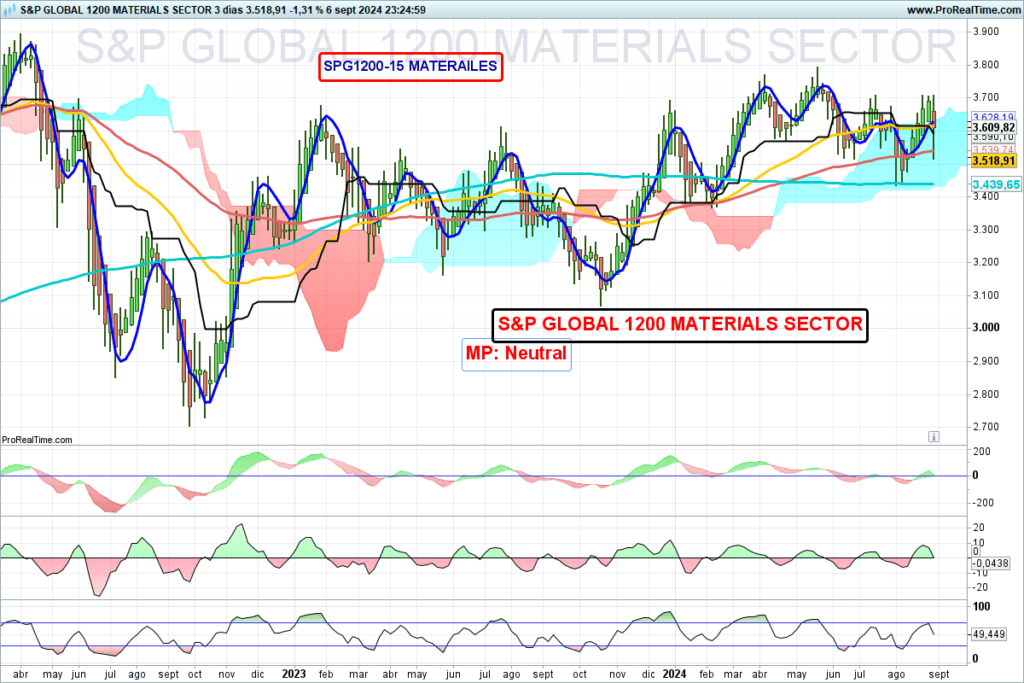The image size is (1024, 683).
Task: Click the 3.609,82 price label
Action: point(993,127)
